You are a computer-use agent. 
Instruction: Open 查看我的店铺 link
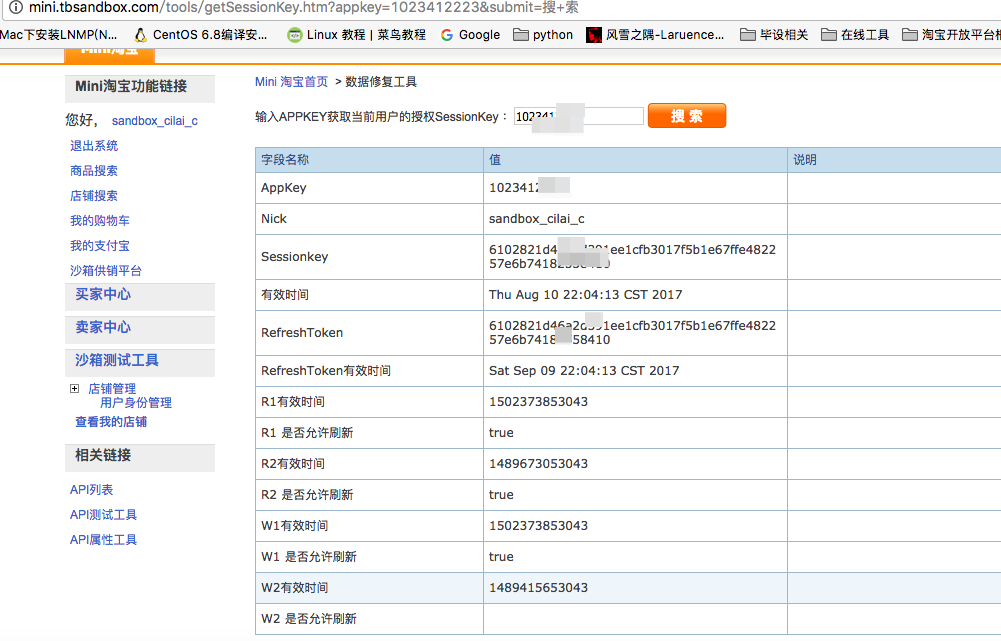[111, 422]
